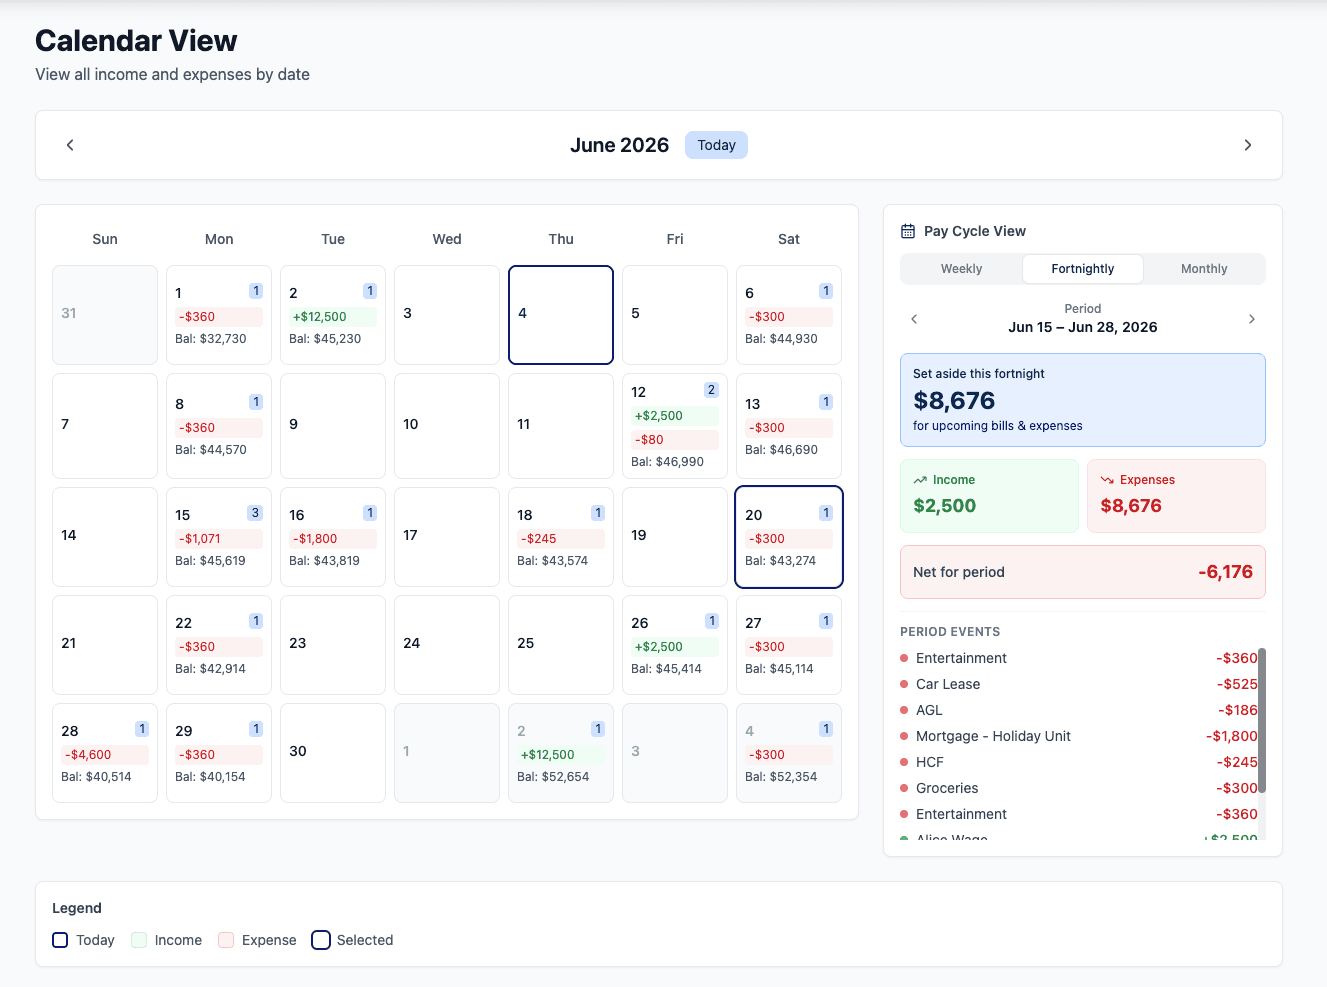Click the -$80 expense on June 12
This screenshot has height=987, width=1327.
tap(675, 440)
